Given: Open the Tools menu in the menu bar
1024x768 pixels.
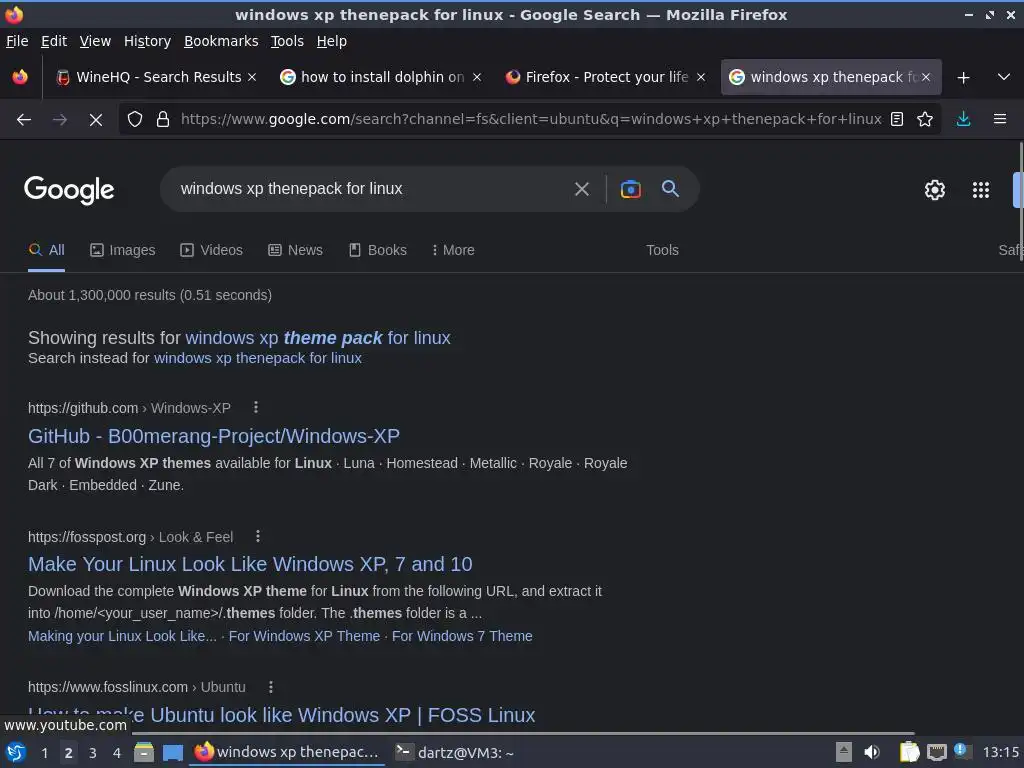Looking at the screenshot, I should pos(287,41).
